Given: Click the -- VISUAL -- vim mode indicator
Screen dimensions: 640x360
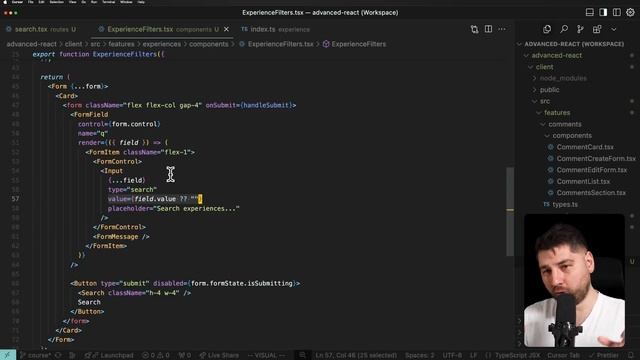Looking at the screenshot, I should [x=266, y=355].
